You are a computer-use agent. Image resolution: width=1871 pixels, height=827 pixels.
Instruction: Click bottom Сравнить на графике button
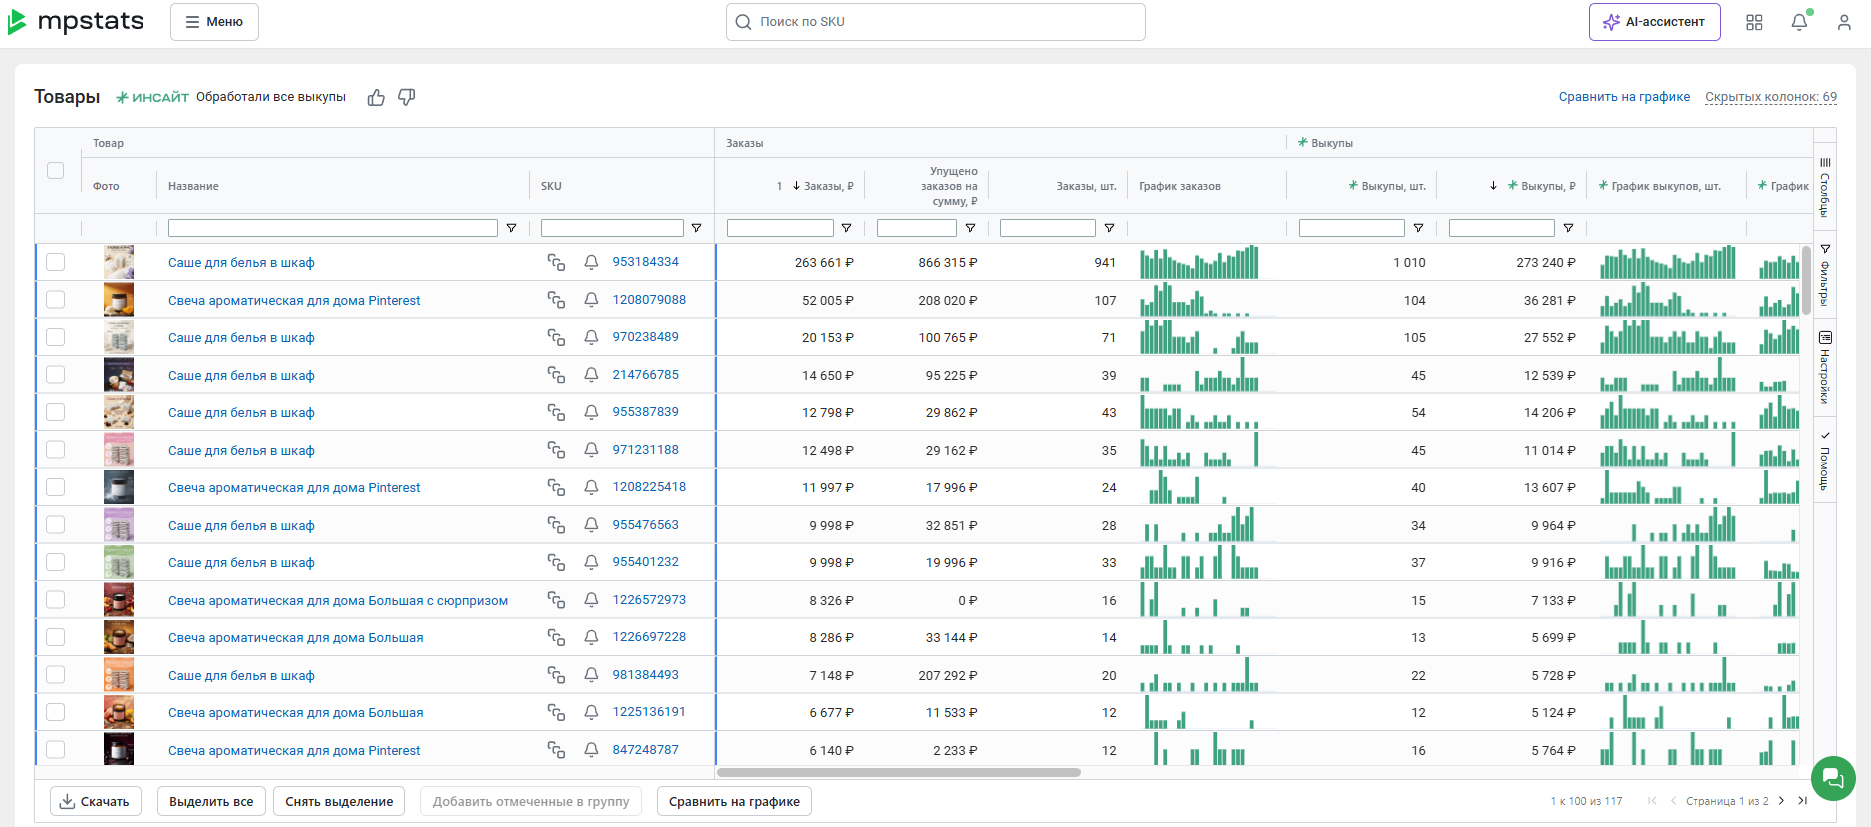point(734,801)
